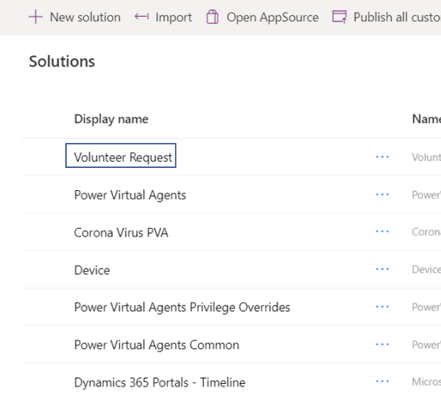
Task: Click the Publish all customizations icon
Action: point(339,17)
